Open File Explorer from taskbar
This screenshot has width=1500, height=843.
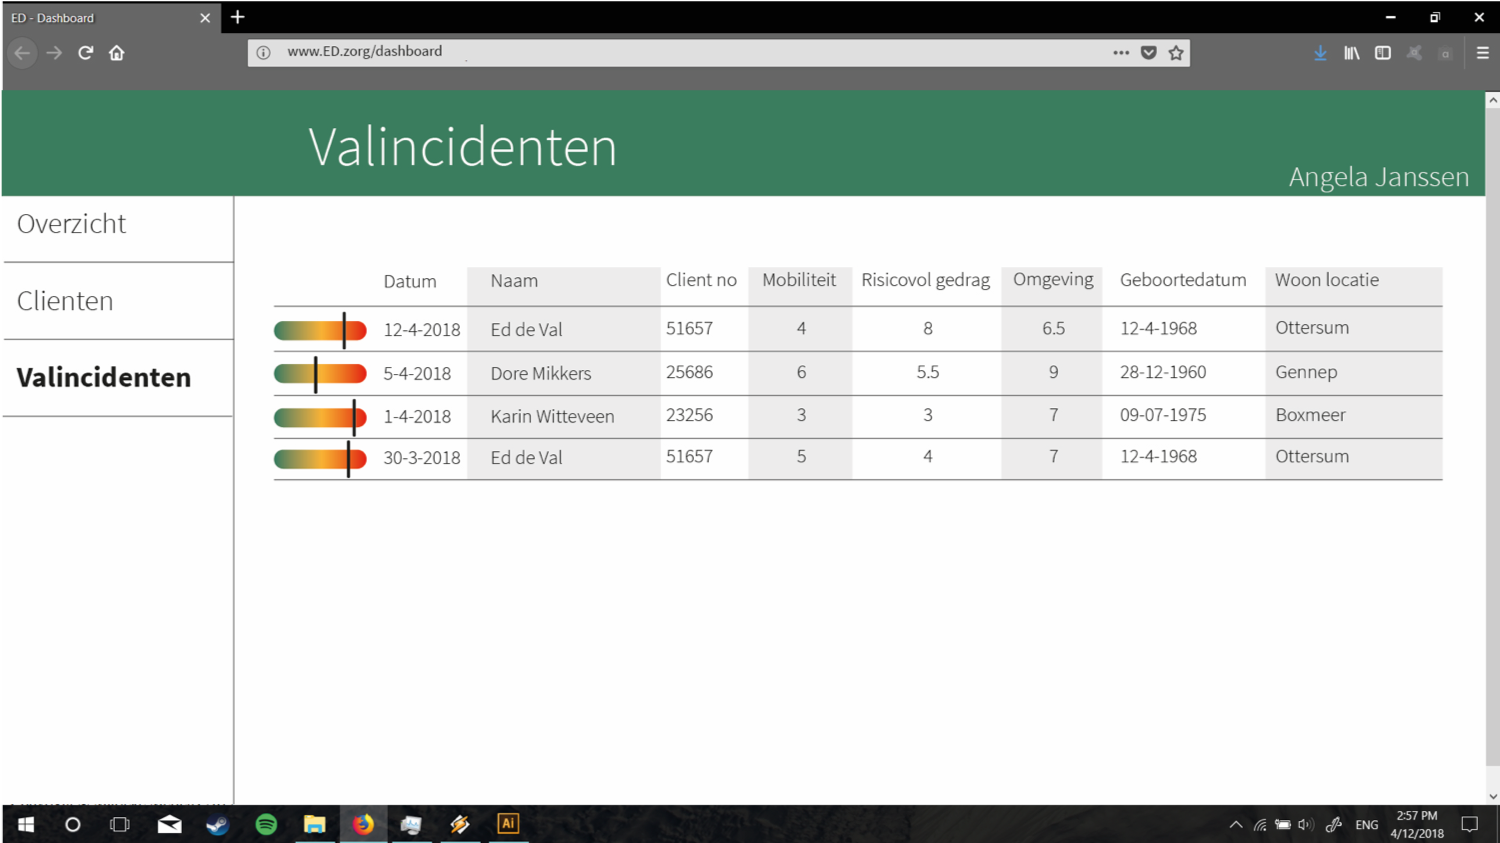coord(314,825)
